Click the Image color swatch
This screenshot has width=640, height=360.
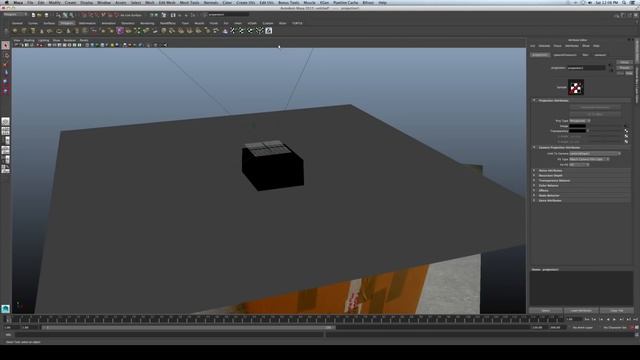578,126
